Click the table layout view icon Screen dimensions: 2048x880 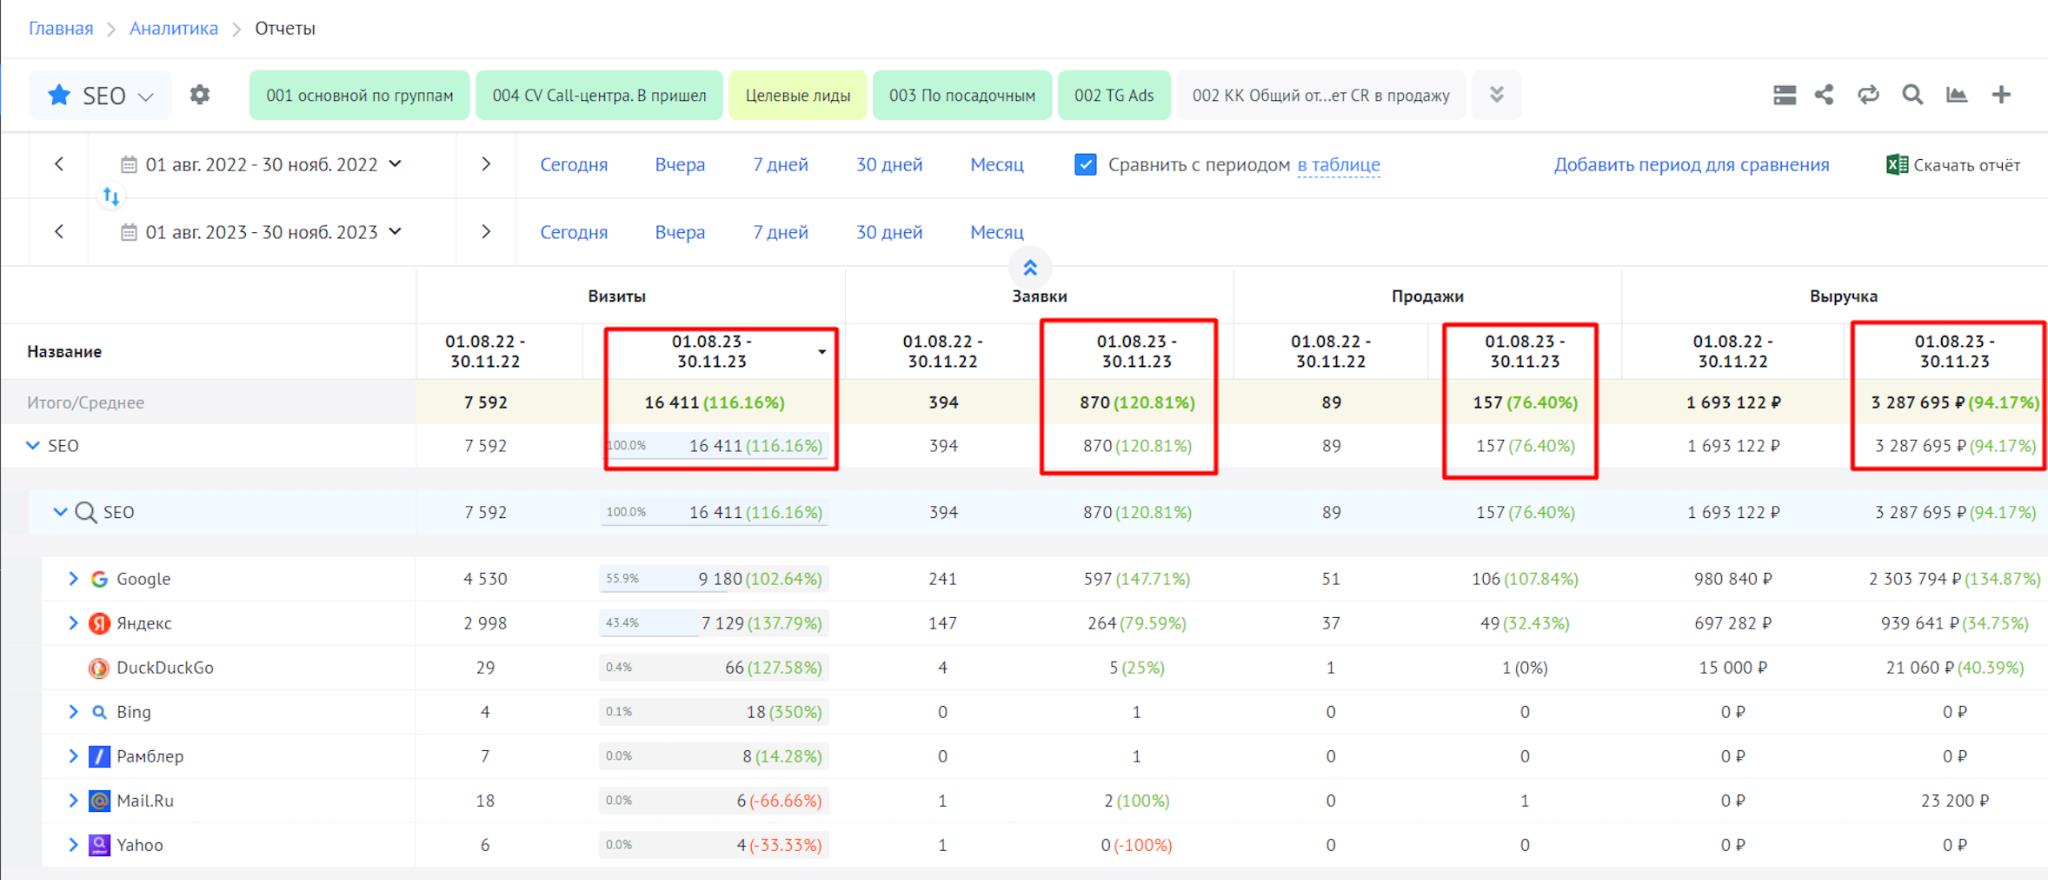pyautogui.click(x=1784, y=95)
